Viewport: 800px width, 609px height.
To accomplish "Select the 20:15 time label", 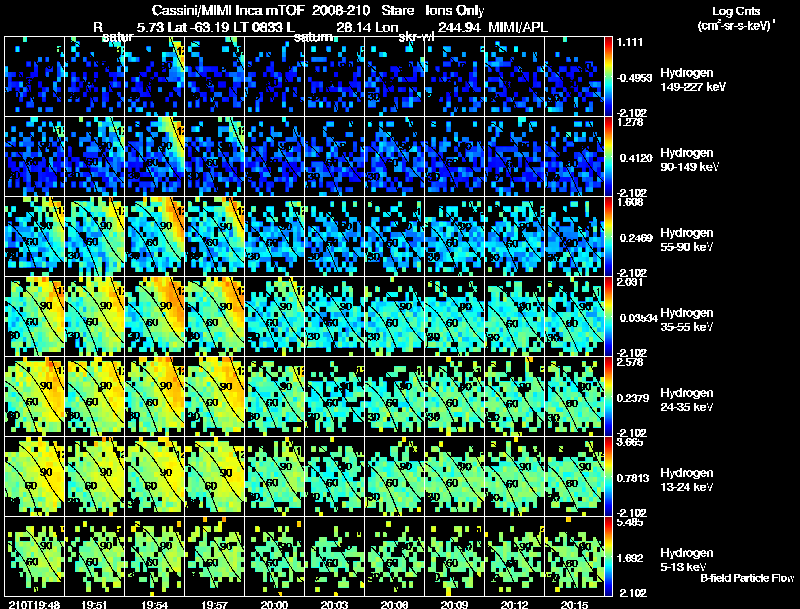I will pyautogui.click(x=574, y=605).
